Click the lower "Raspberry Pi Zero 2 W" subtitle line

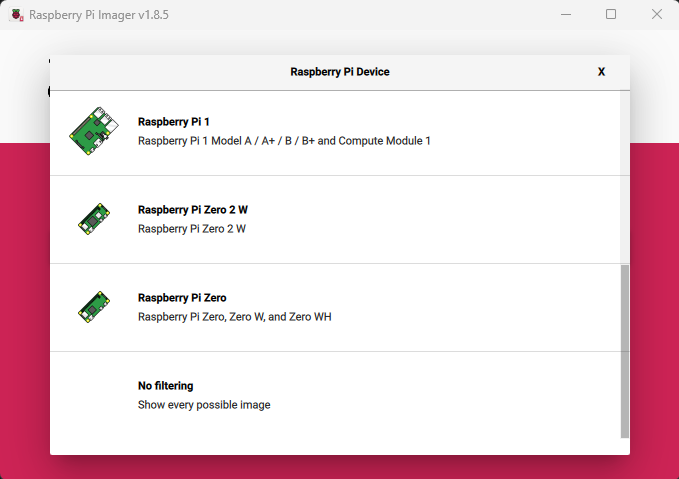[191, 229]
